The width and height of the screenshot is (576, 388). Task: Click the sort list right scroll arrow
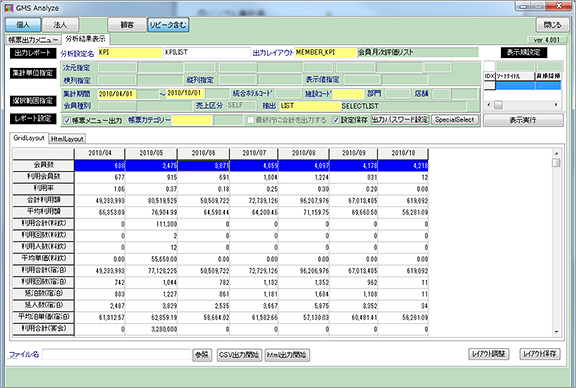(x=556, y=105)
